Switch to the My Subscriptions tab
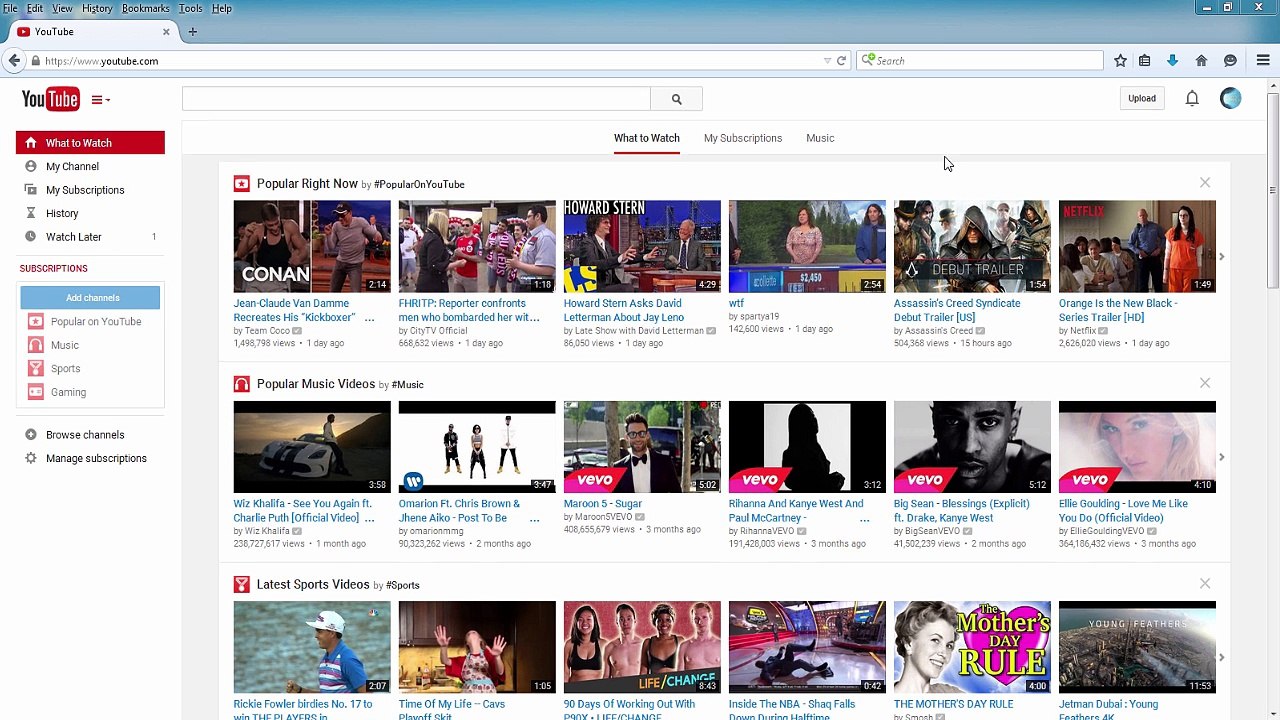The height and width of the screenshot is (720, 1280). [x=743, y=138]
